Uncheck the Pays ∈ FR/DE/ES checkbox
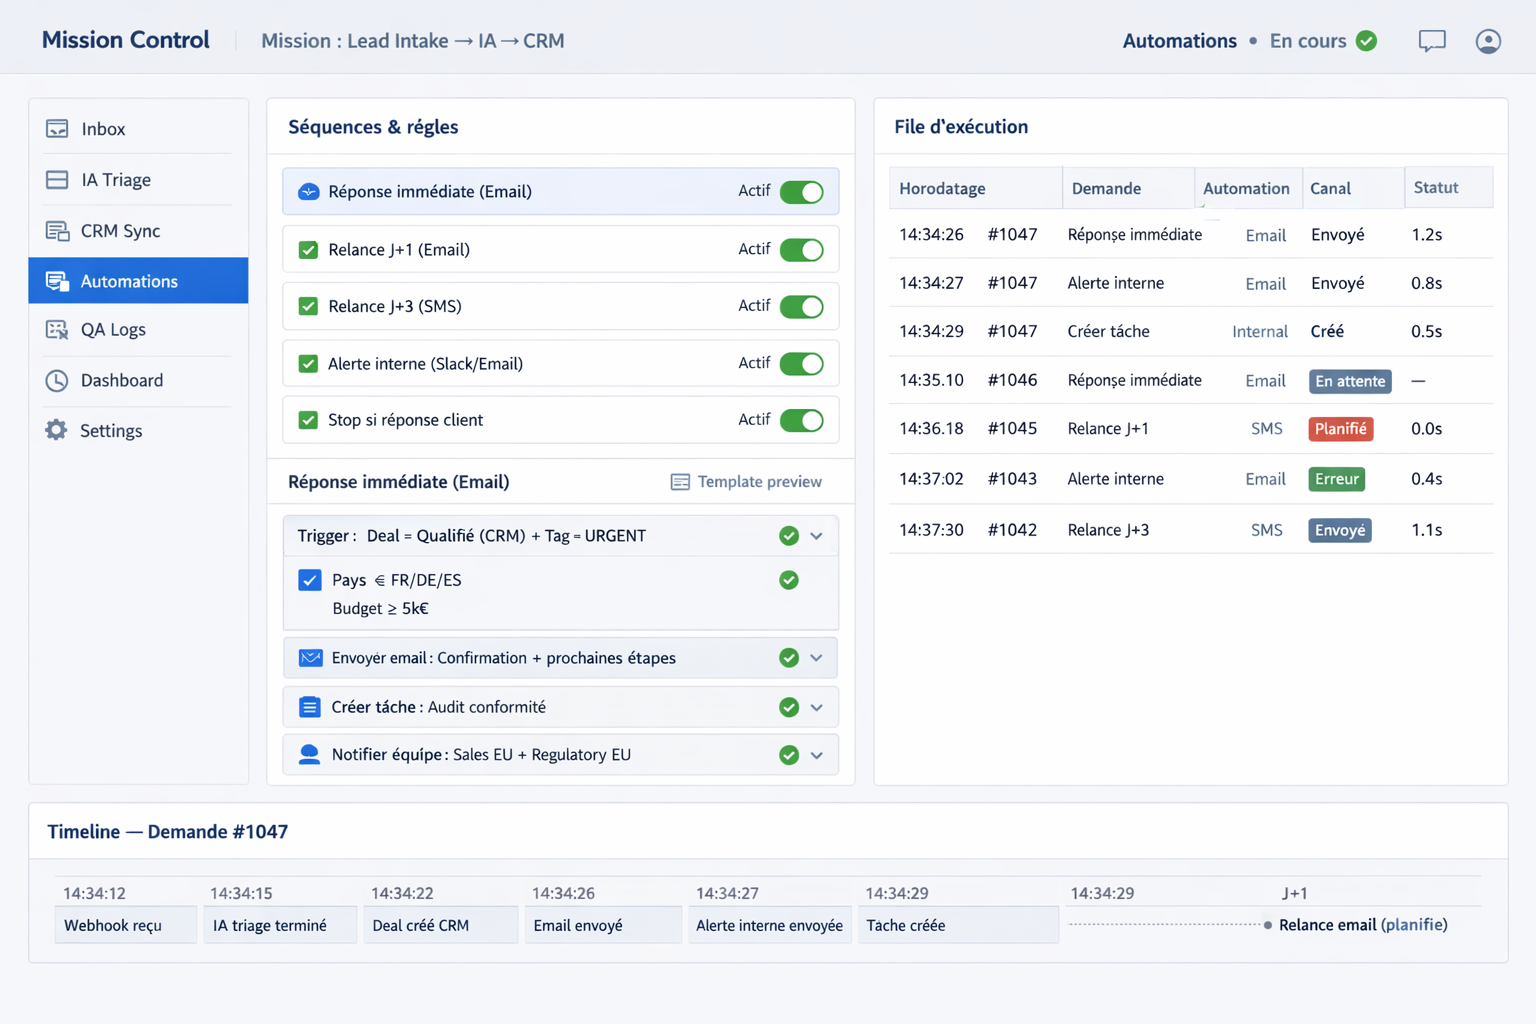This screenshot has height=1024, width=1536. 310,580
